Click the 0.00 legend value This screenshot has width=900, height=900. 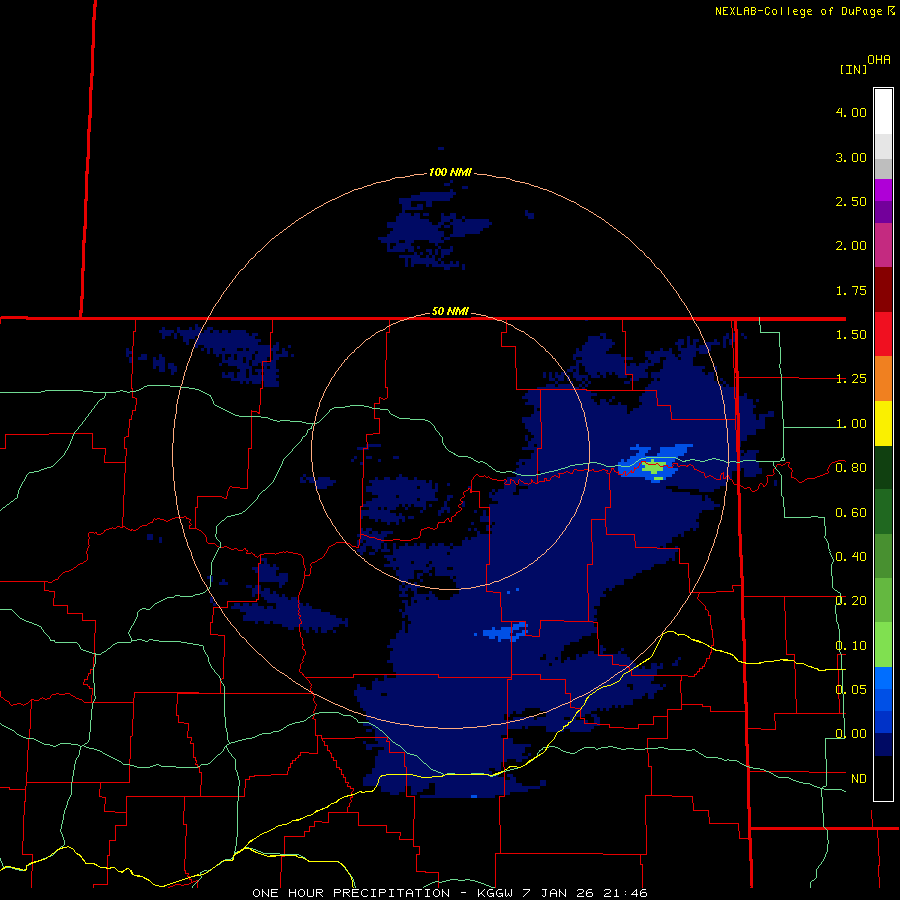pos(851,734)
